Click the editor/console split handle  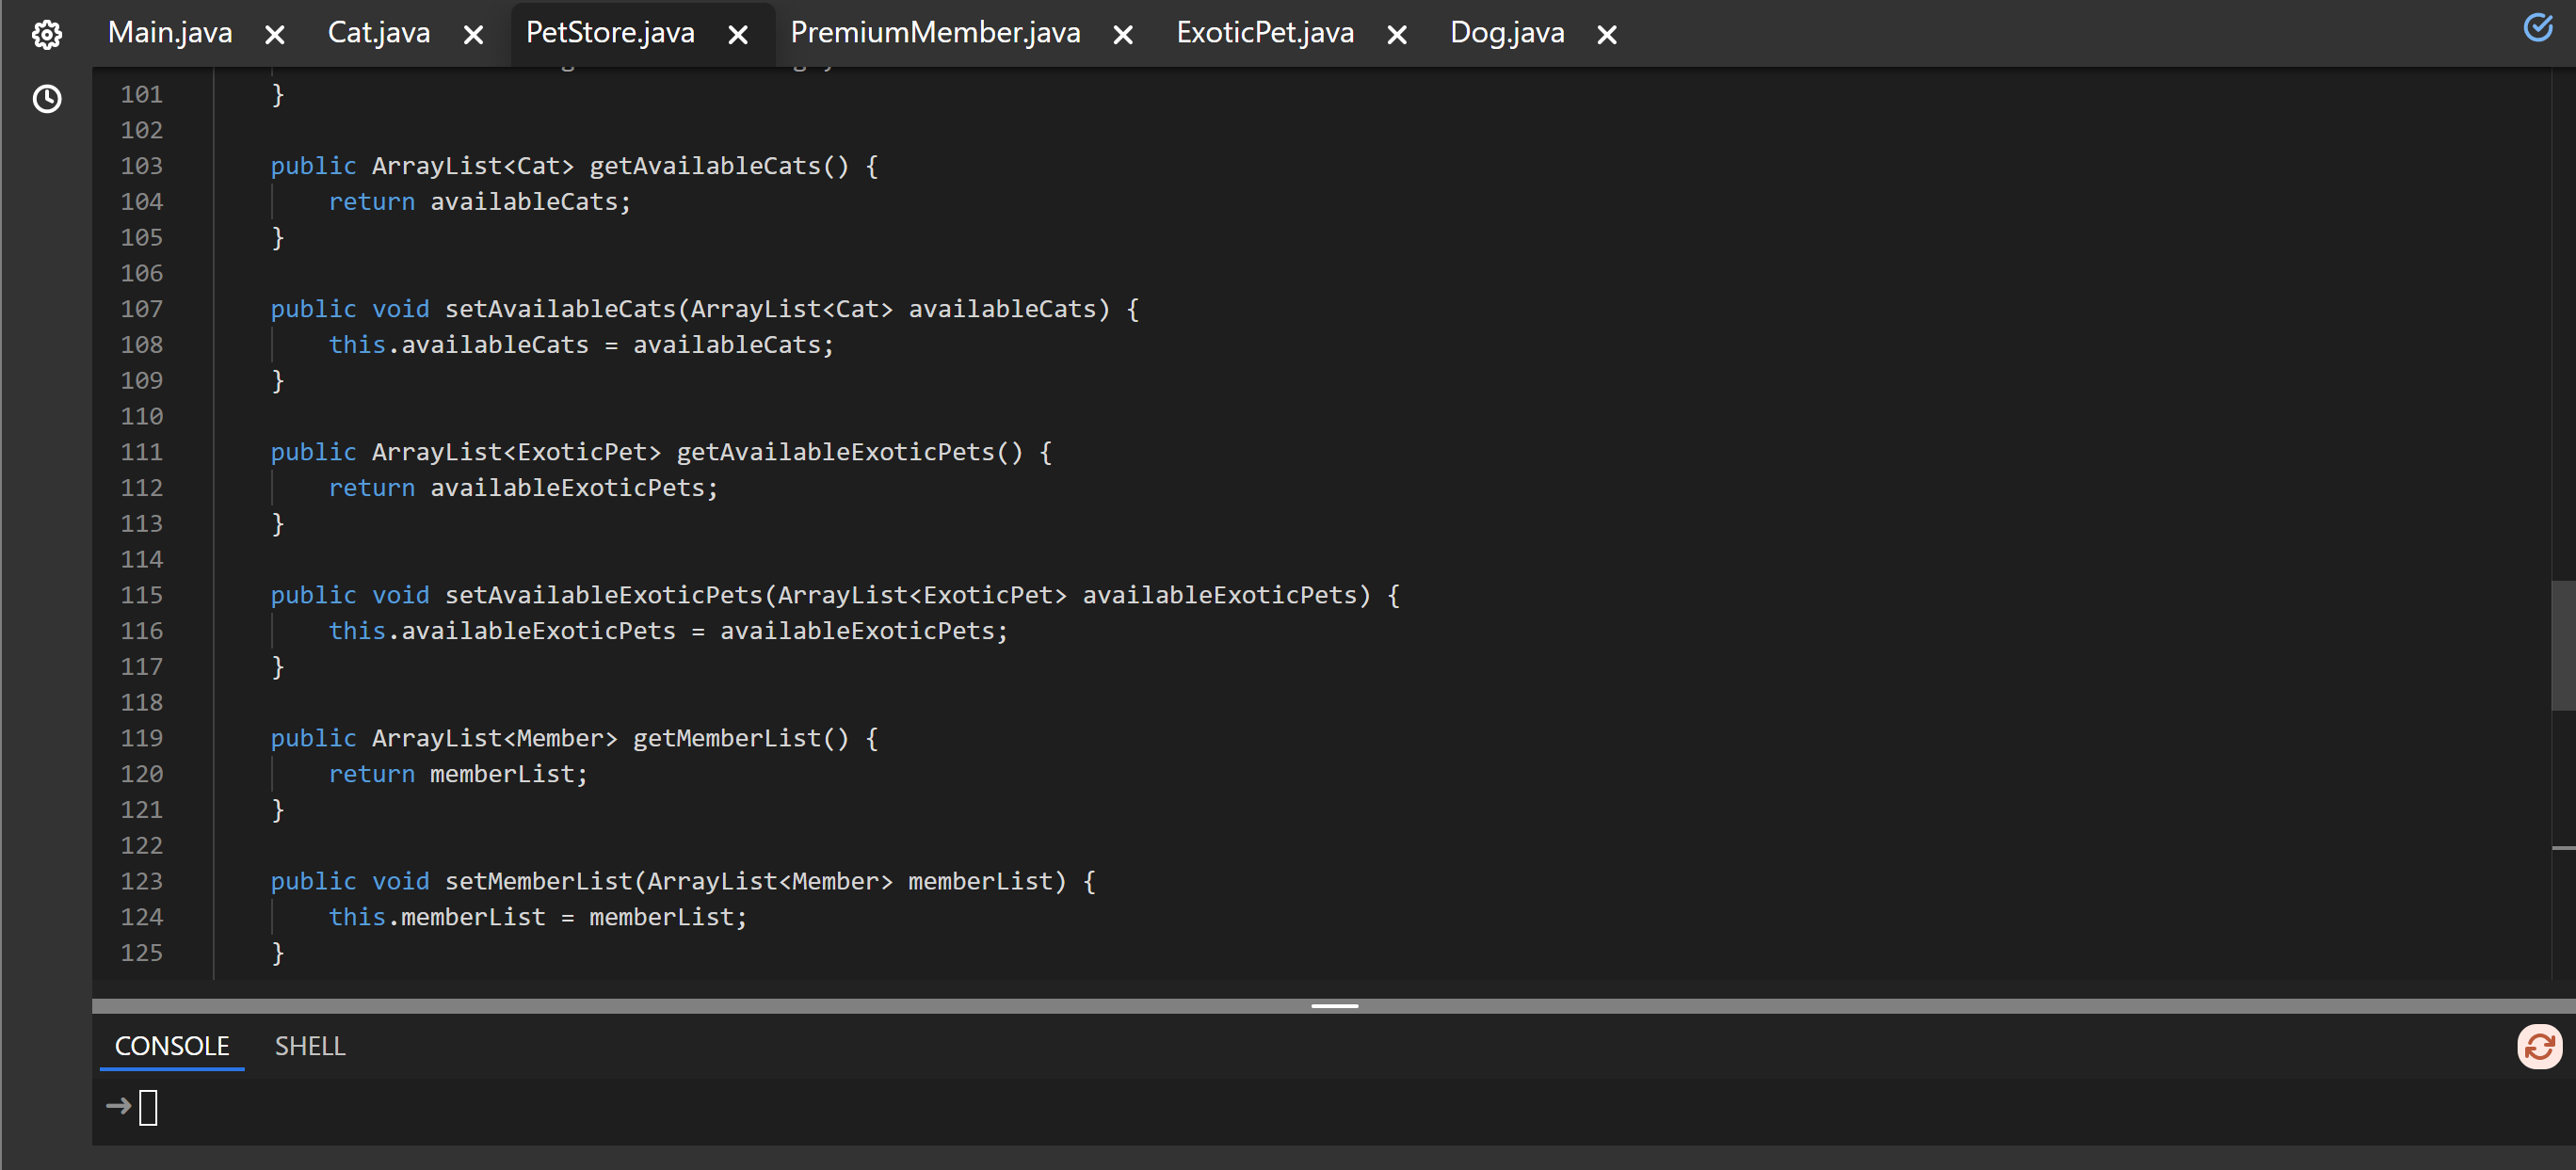coord(1334,1005)
